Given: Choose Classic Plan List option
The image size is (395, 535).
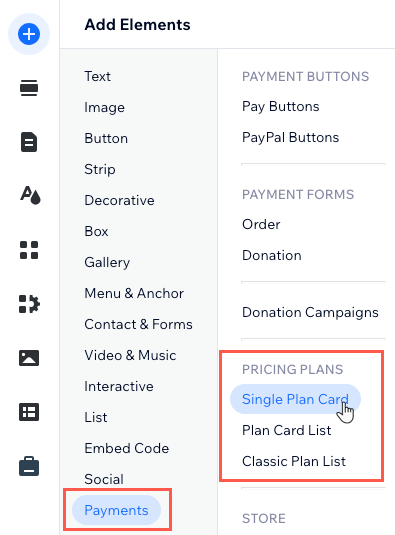Looking at the screenshot, I should [x=294, y=461].
